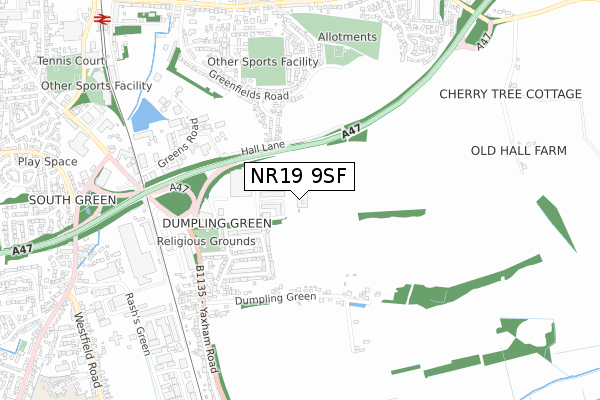
Task: Click the B1135 Yaxham Road label
Action: click(x=207, y=319)
